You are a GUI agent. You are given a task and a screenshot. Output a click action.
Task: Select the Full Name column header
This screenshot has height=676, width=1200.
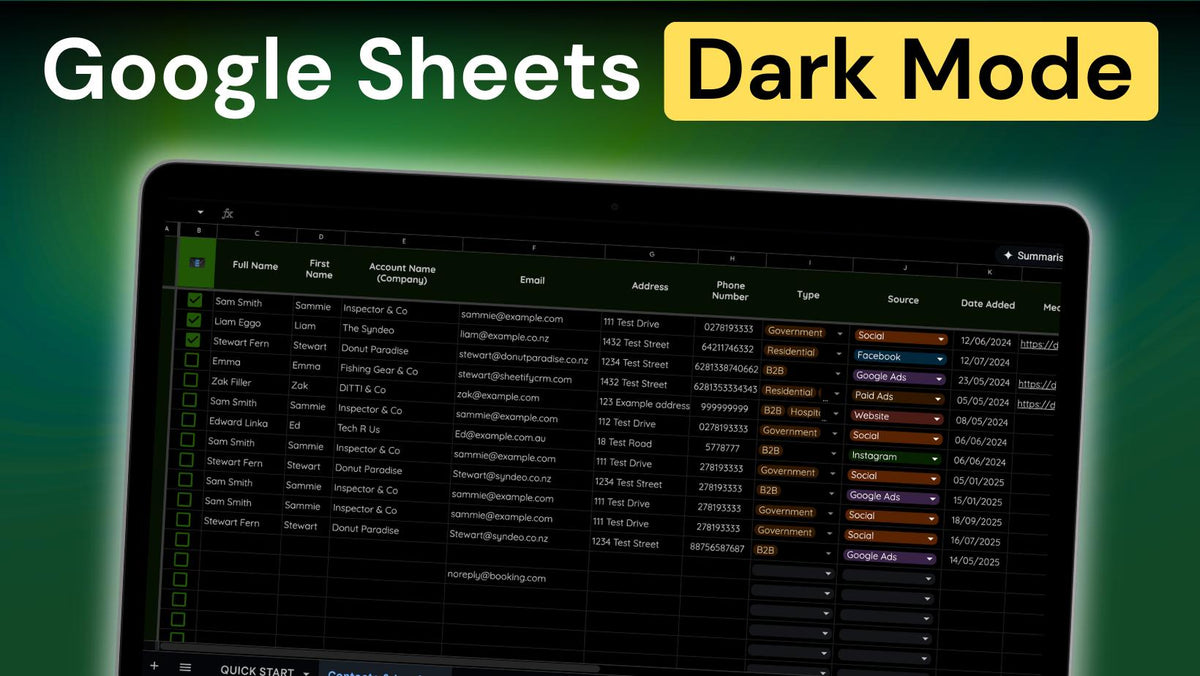(x=255, y=266)
